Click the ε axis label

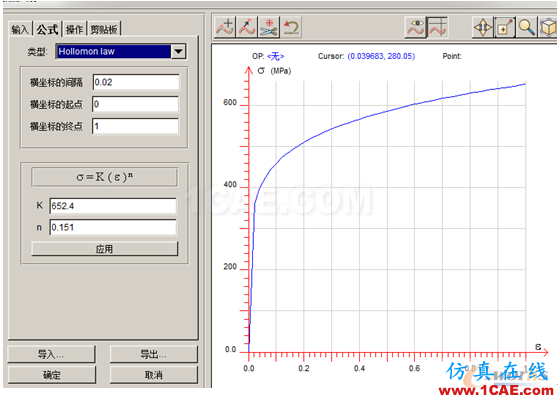click(x=538, y=346)
